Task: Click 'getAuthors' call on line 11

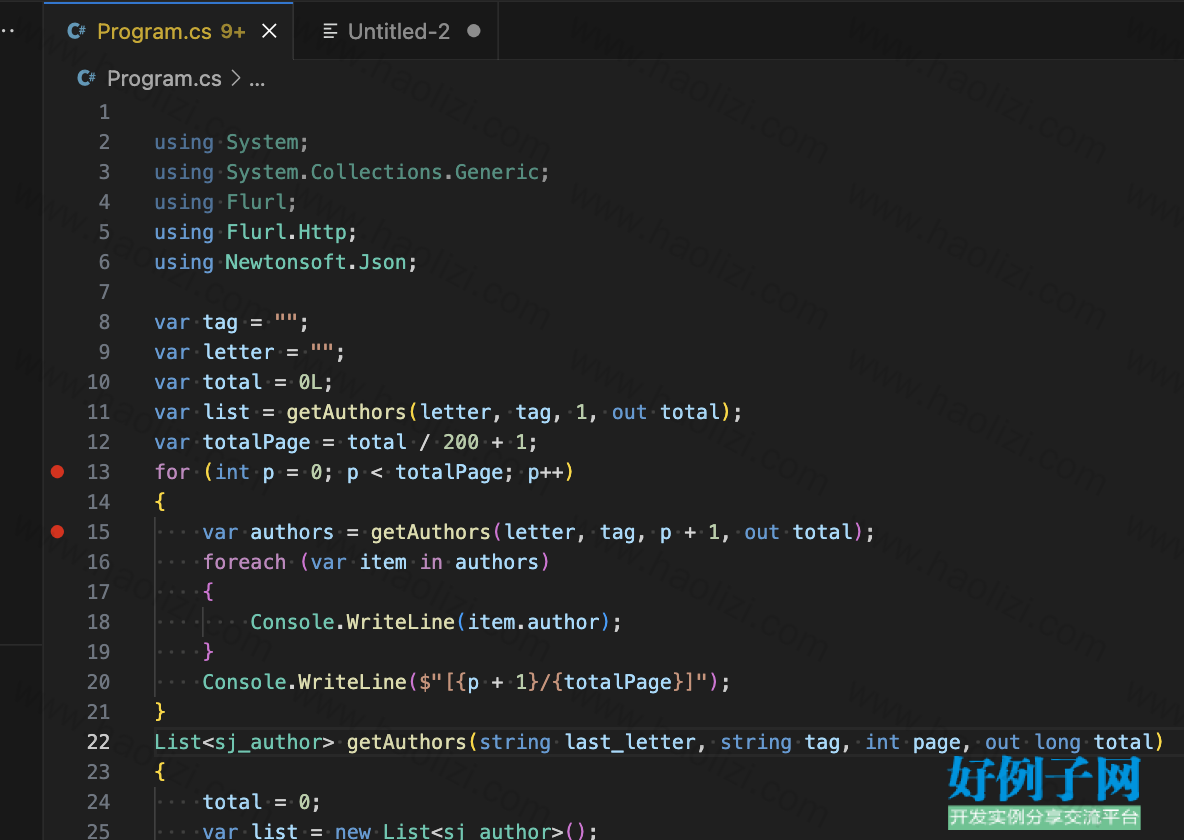Action: [346, 412]
